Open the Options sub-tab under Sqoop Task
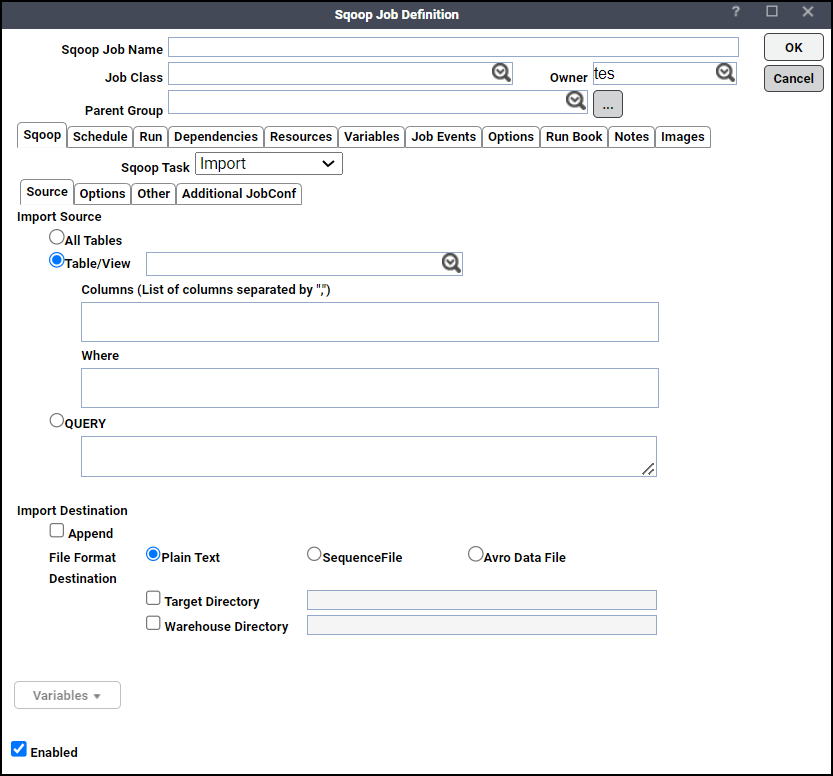Viewport: 833px width, 776px height. coord(102,193)
